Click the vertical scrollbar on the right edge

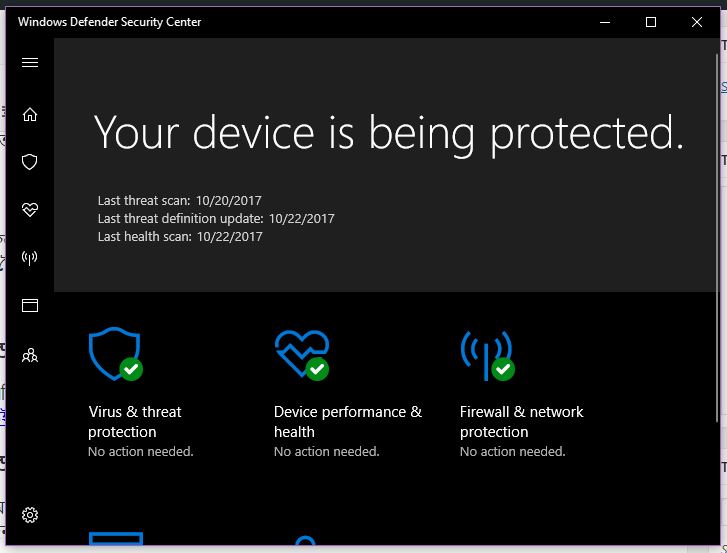714,300
